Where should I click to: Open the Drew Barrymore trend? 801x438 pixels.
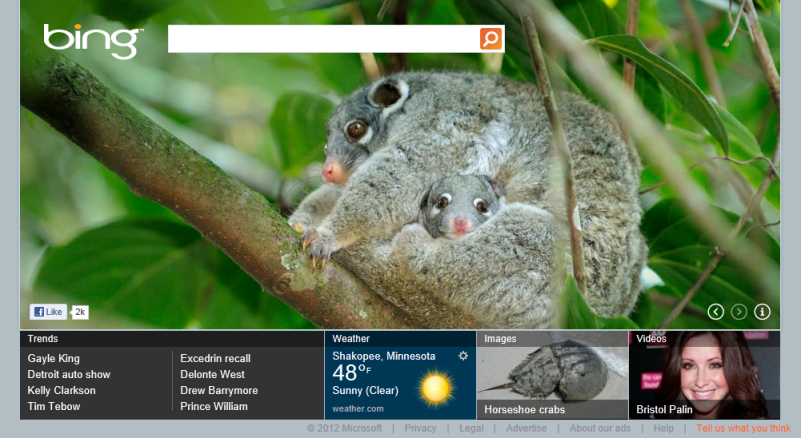point(219,390)
